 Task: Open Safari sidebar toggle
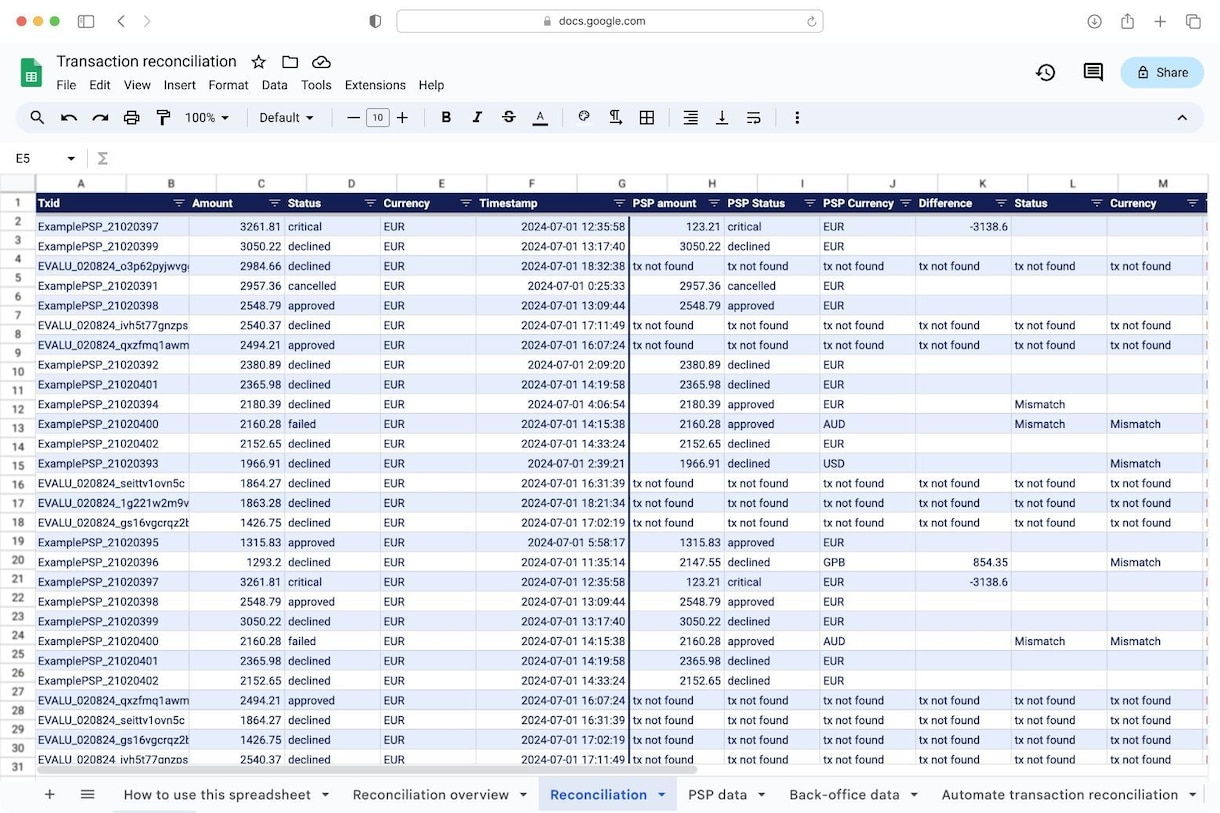click(86, 21)
